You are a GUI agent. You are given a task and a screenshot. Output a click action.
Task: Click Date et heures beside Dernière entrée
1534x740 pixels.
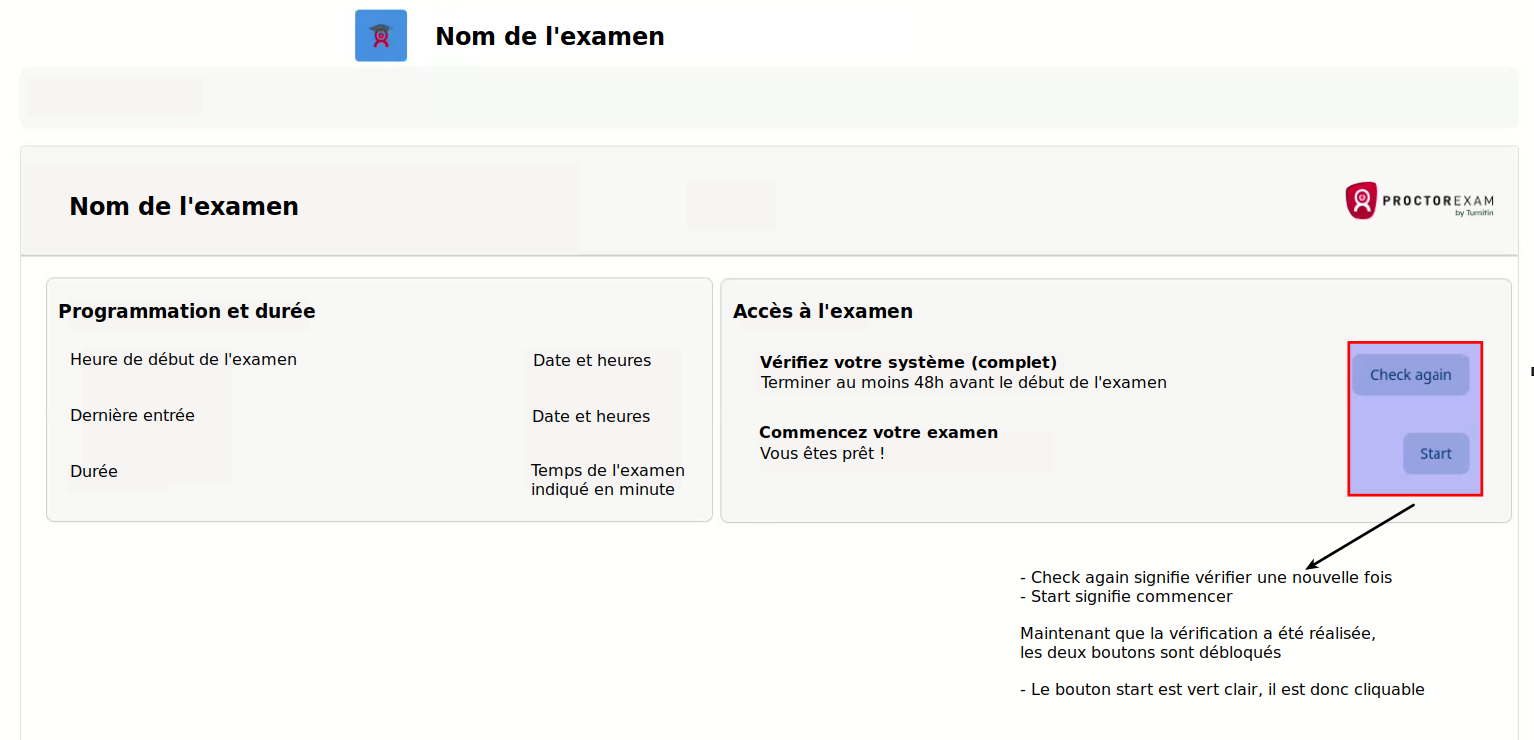coord(590,416)
